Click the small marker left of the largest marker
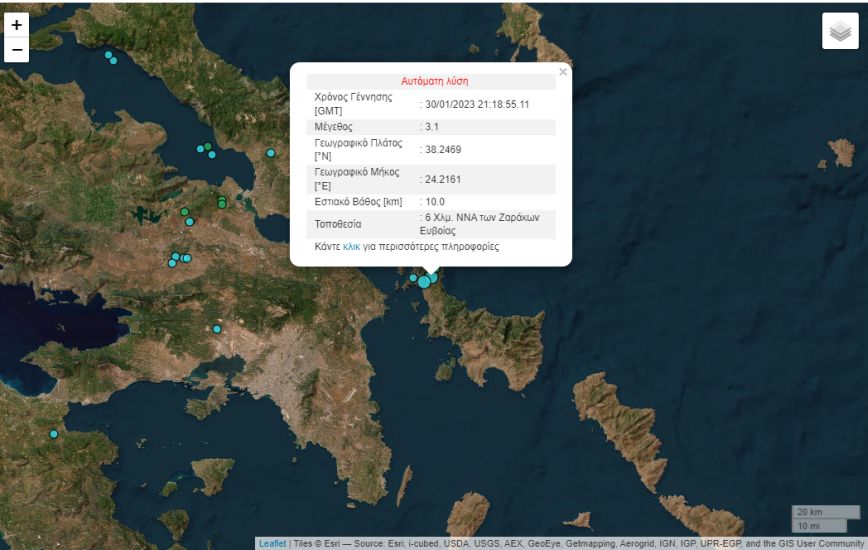This screenshot has height=550, width=868. tap(413, 278)
